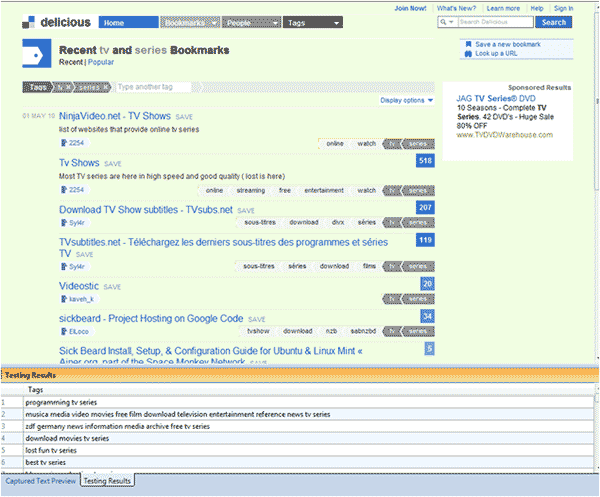Click the nzb tag
This screenshot has height=497, width=600.
[x=331, y=331]
